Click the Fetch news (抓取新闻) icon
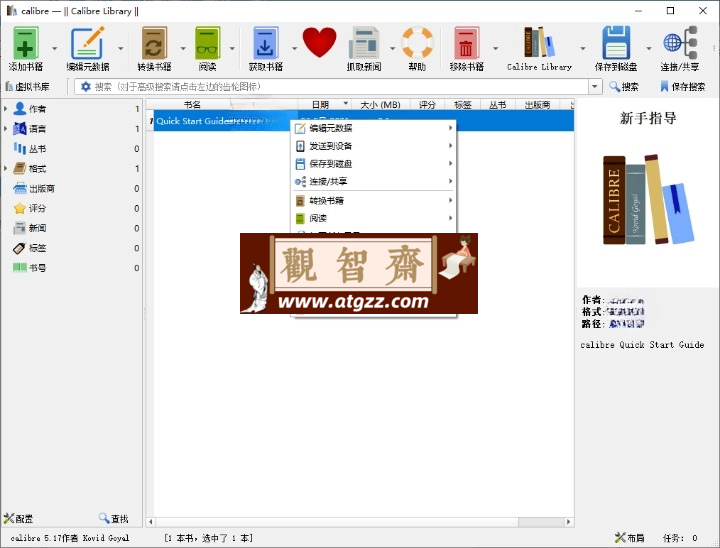The height and width of the screenshot is (548, 720). (x=364, y=43)
